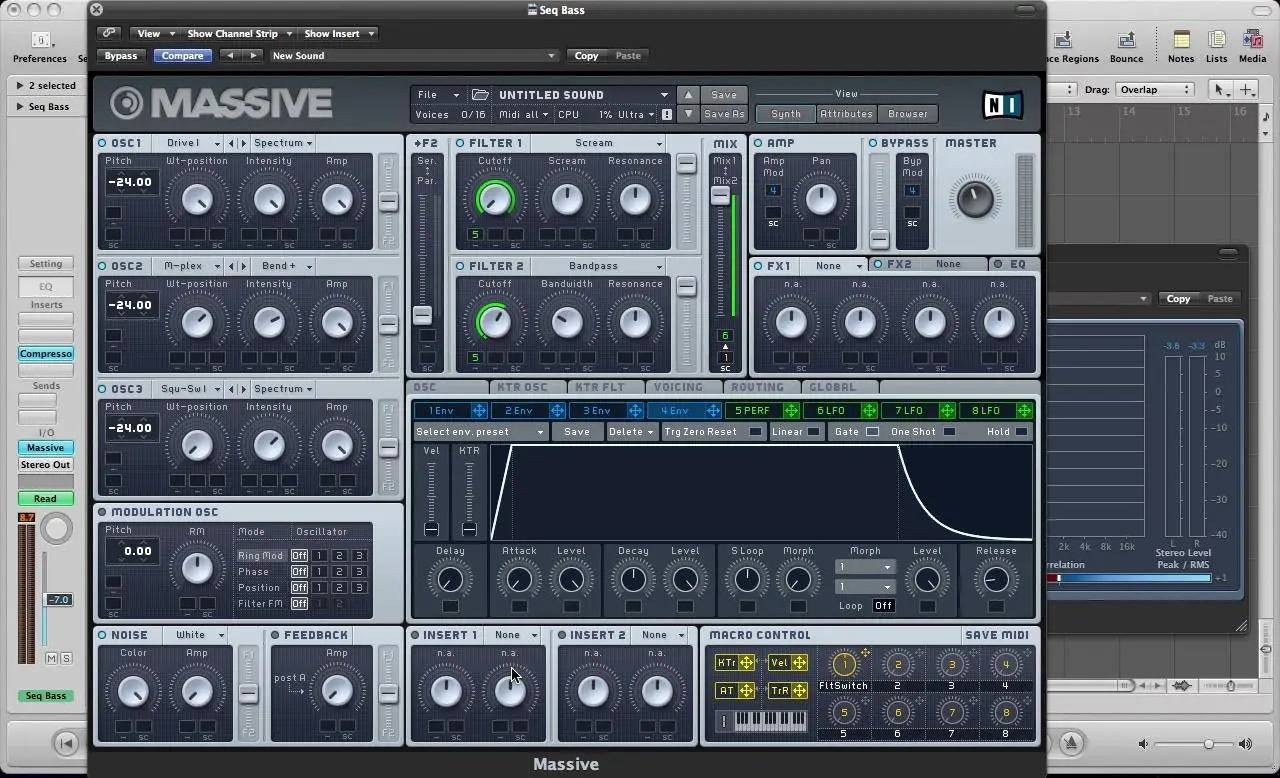Open Insert 1 None effect dropdown
Screen dimensions: 1280x778
click(x=515, y=635)
